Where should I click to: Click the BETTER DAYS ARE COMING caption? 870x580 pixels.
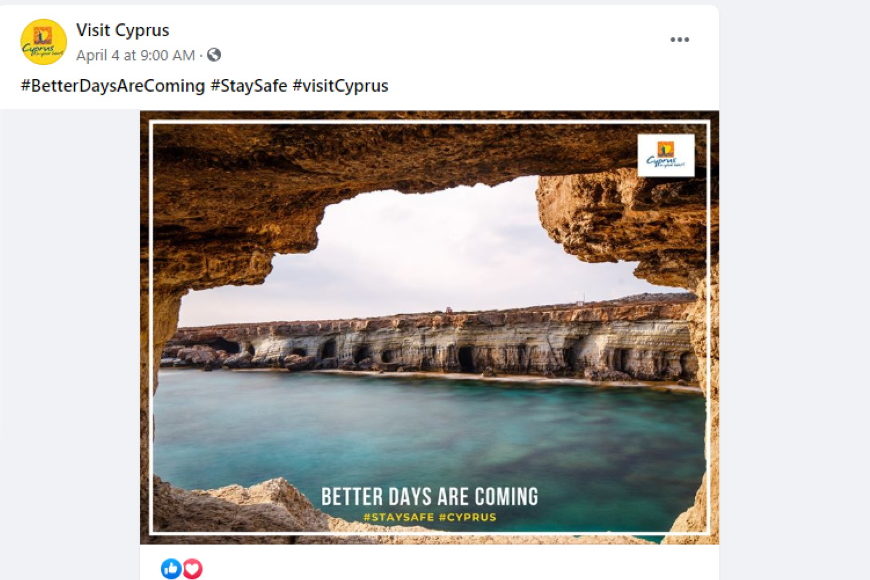429,496
